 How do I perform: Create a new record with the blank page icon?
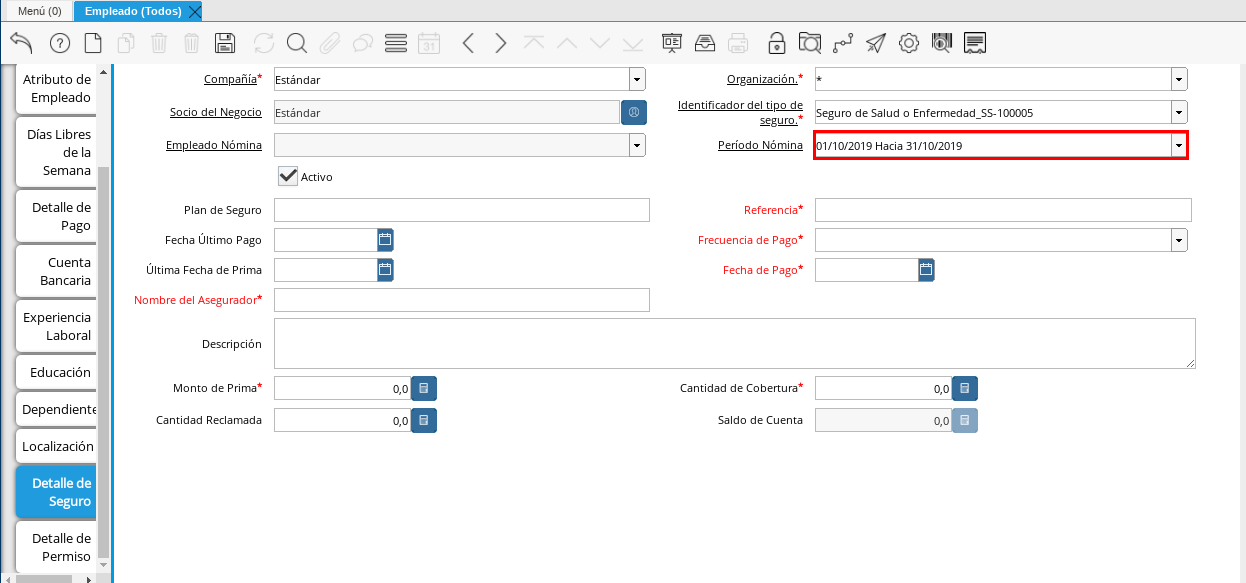93,43
